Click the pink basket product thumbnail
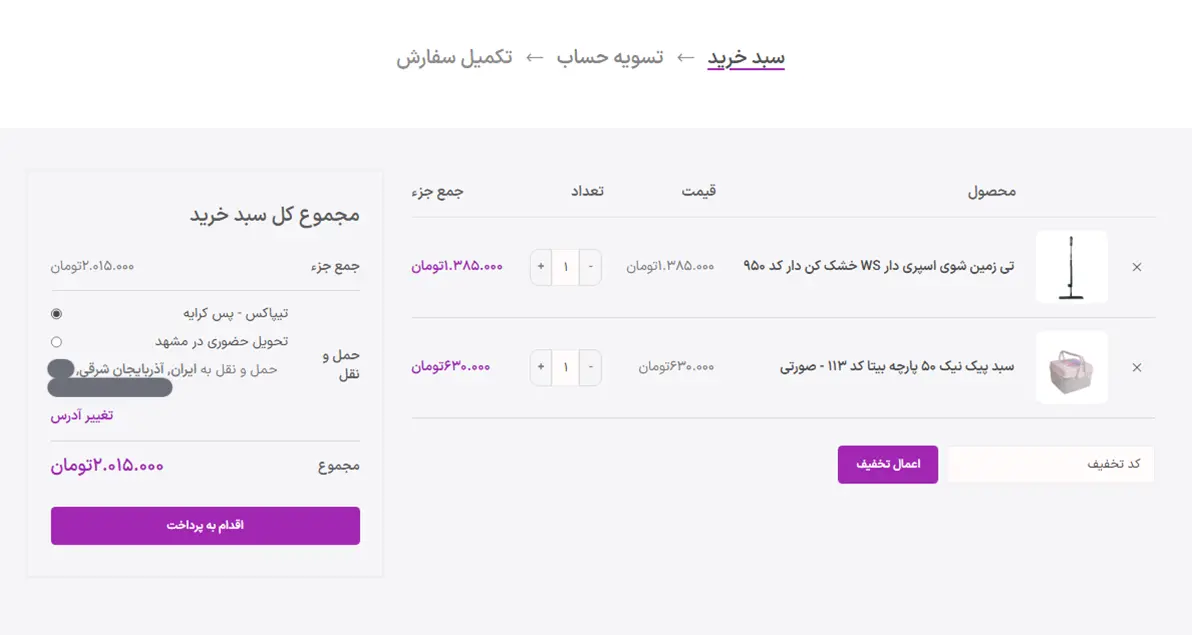 point(1071,367)
